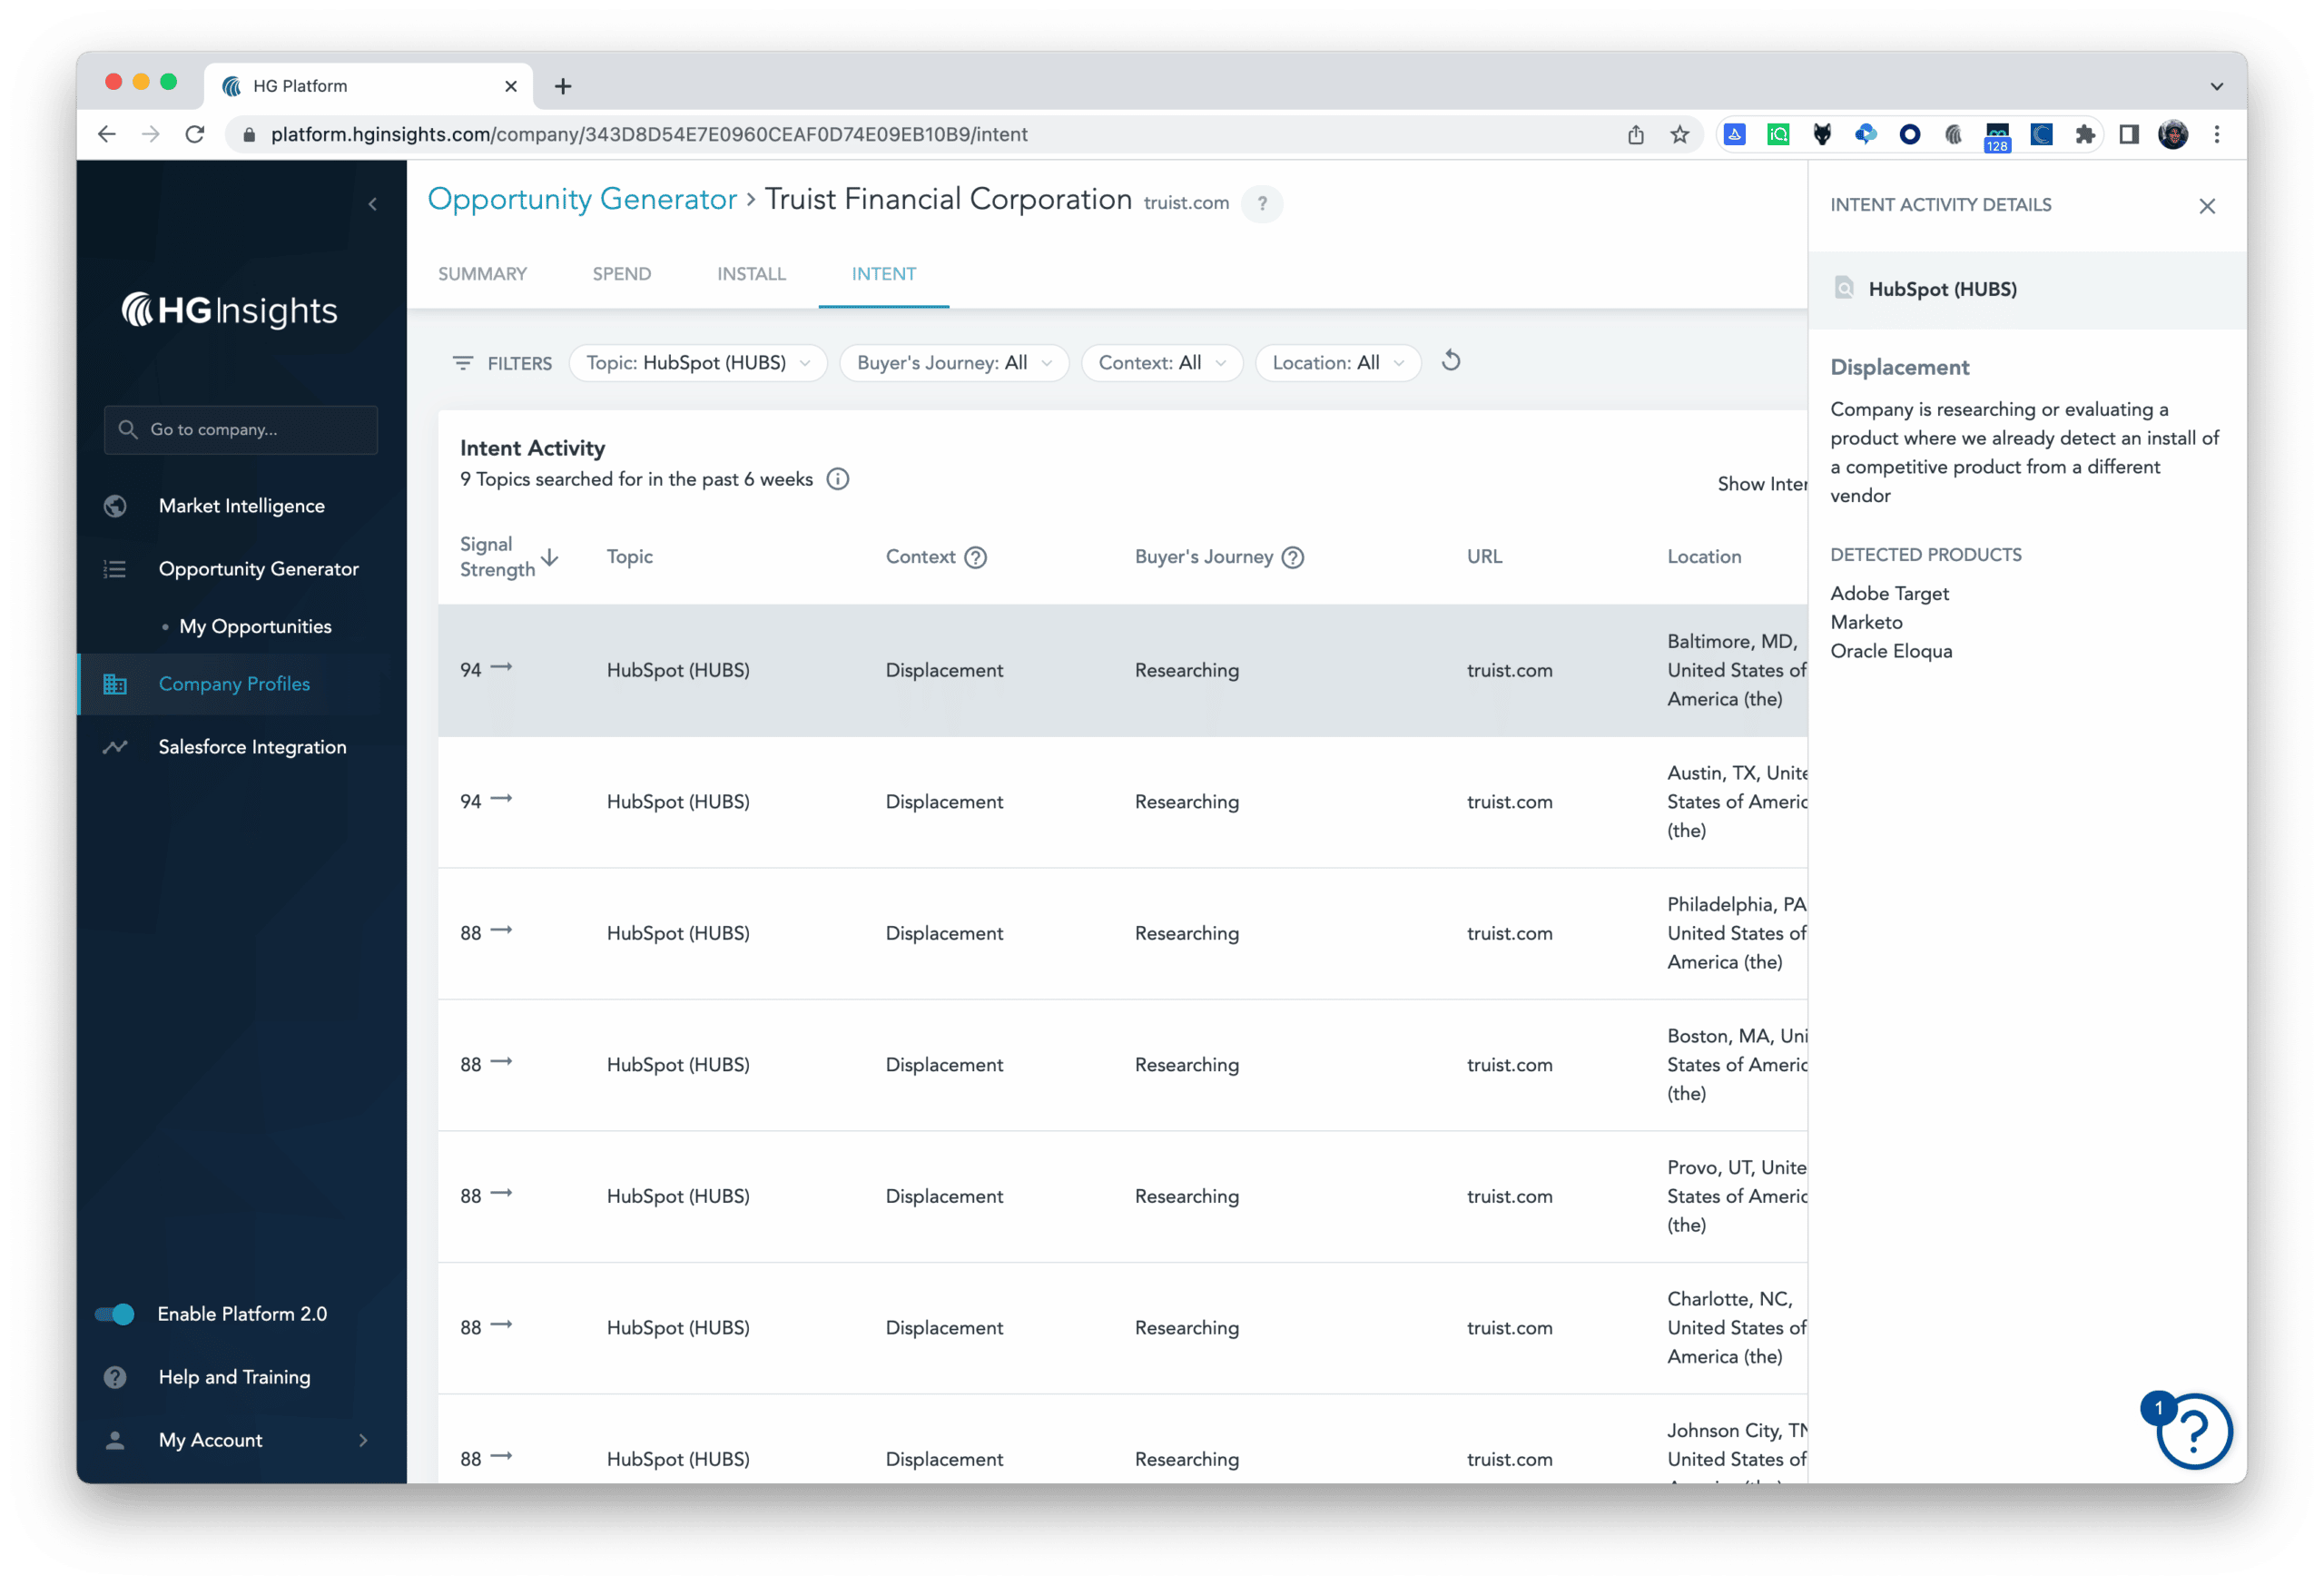Open Help and Training question mark icon

(x=114, y=1377)
